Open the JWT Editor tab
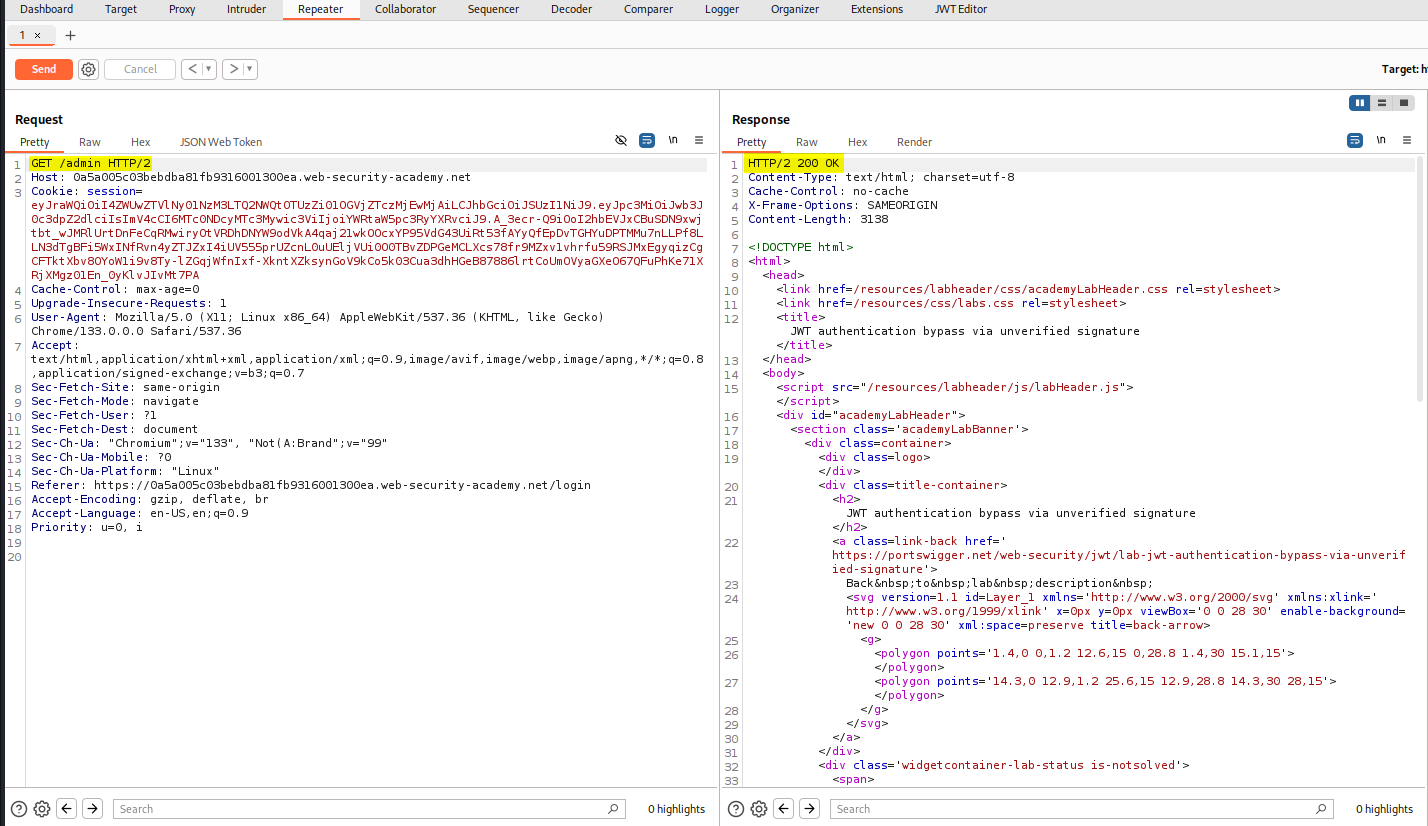This screenshot has height=826, width=1428. click(x=961, y=9)
